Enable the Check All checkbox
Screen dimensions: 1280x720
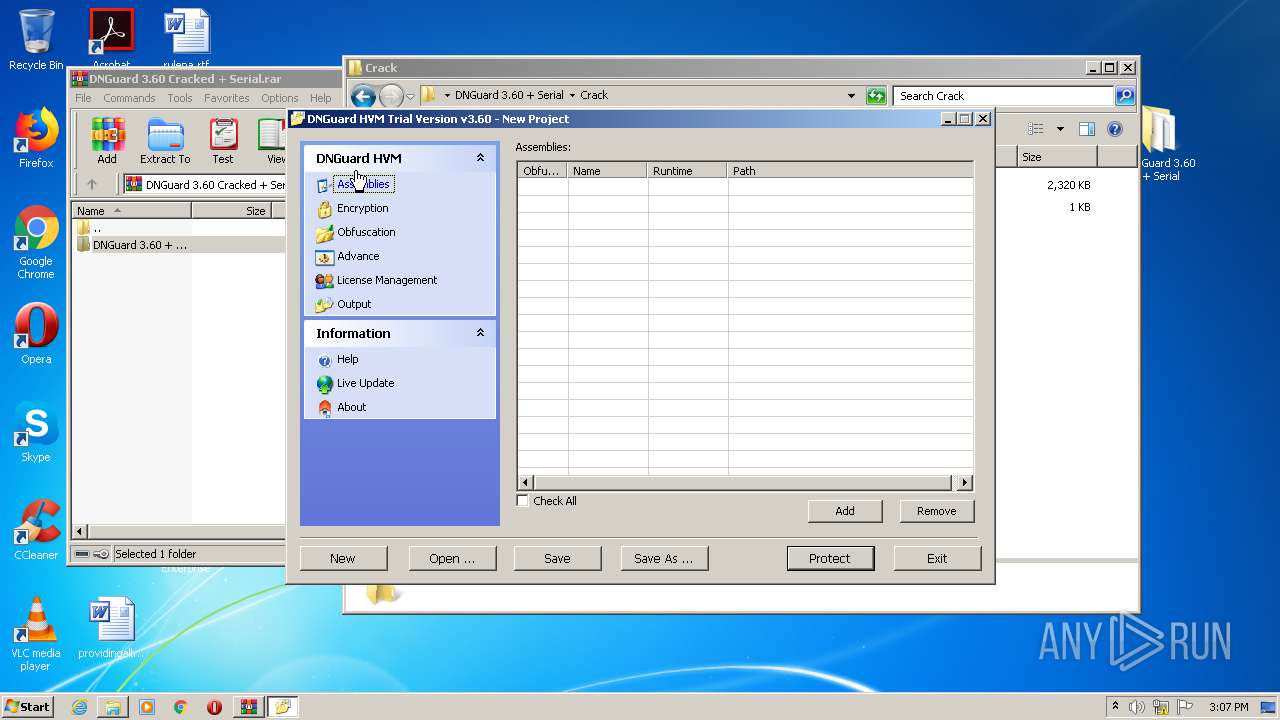523,501
